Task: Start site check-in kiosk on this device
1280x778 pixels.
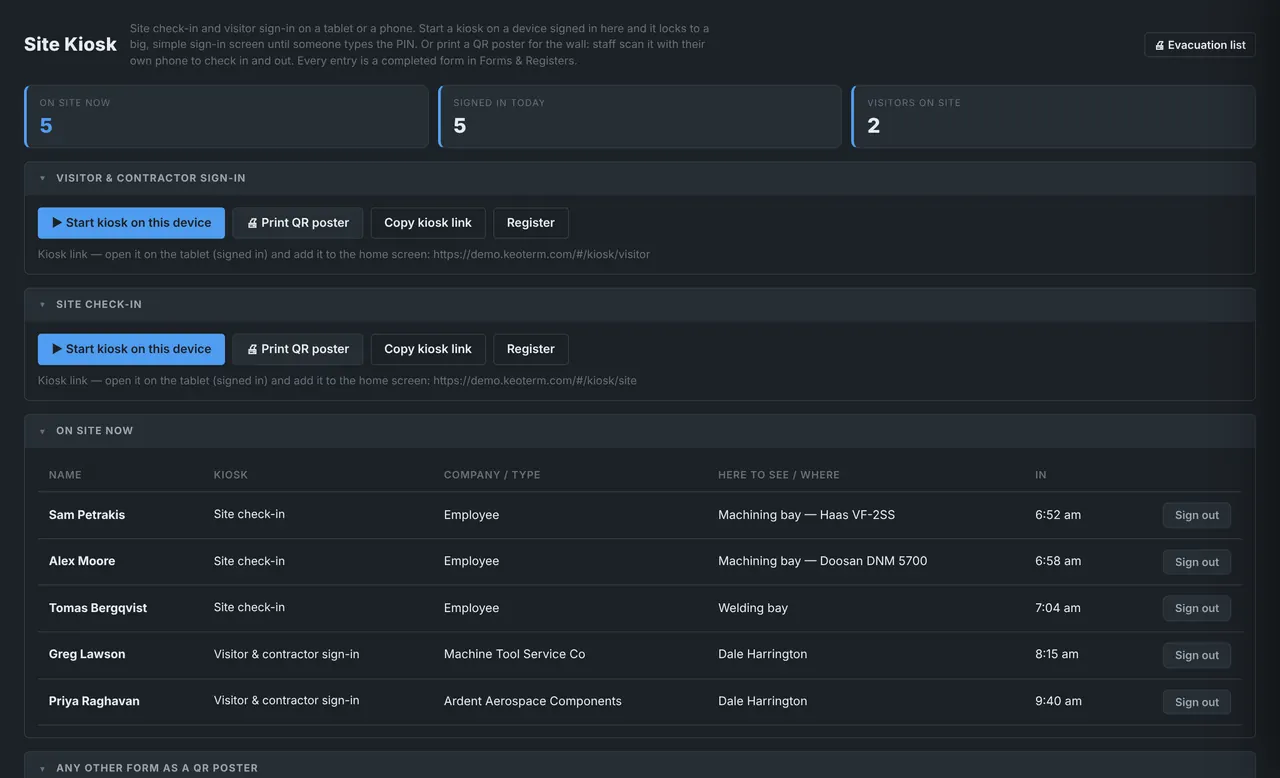Action: [x=131, y=349]
